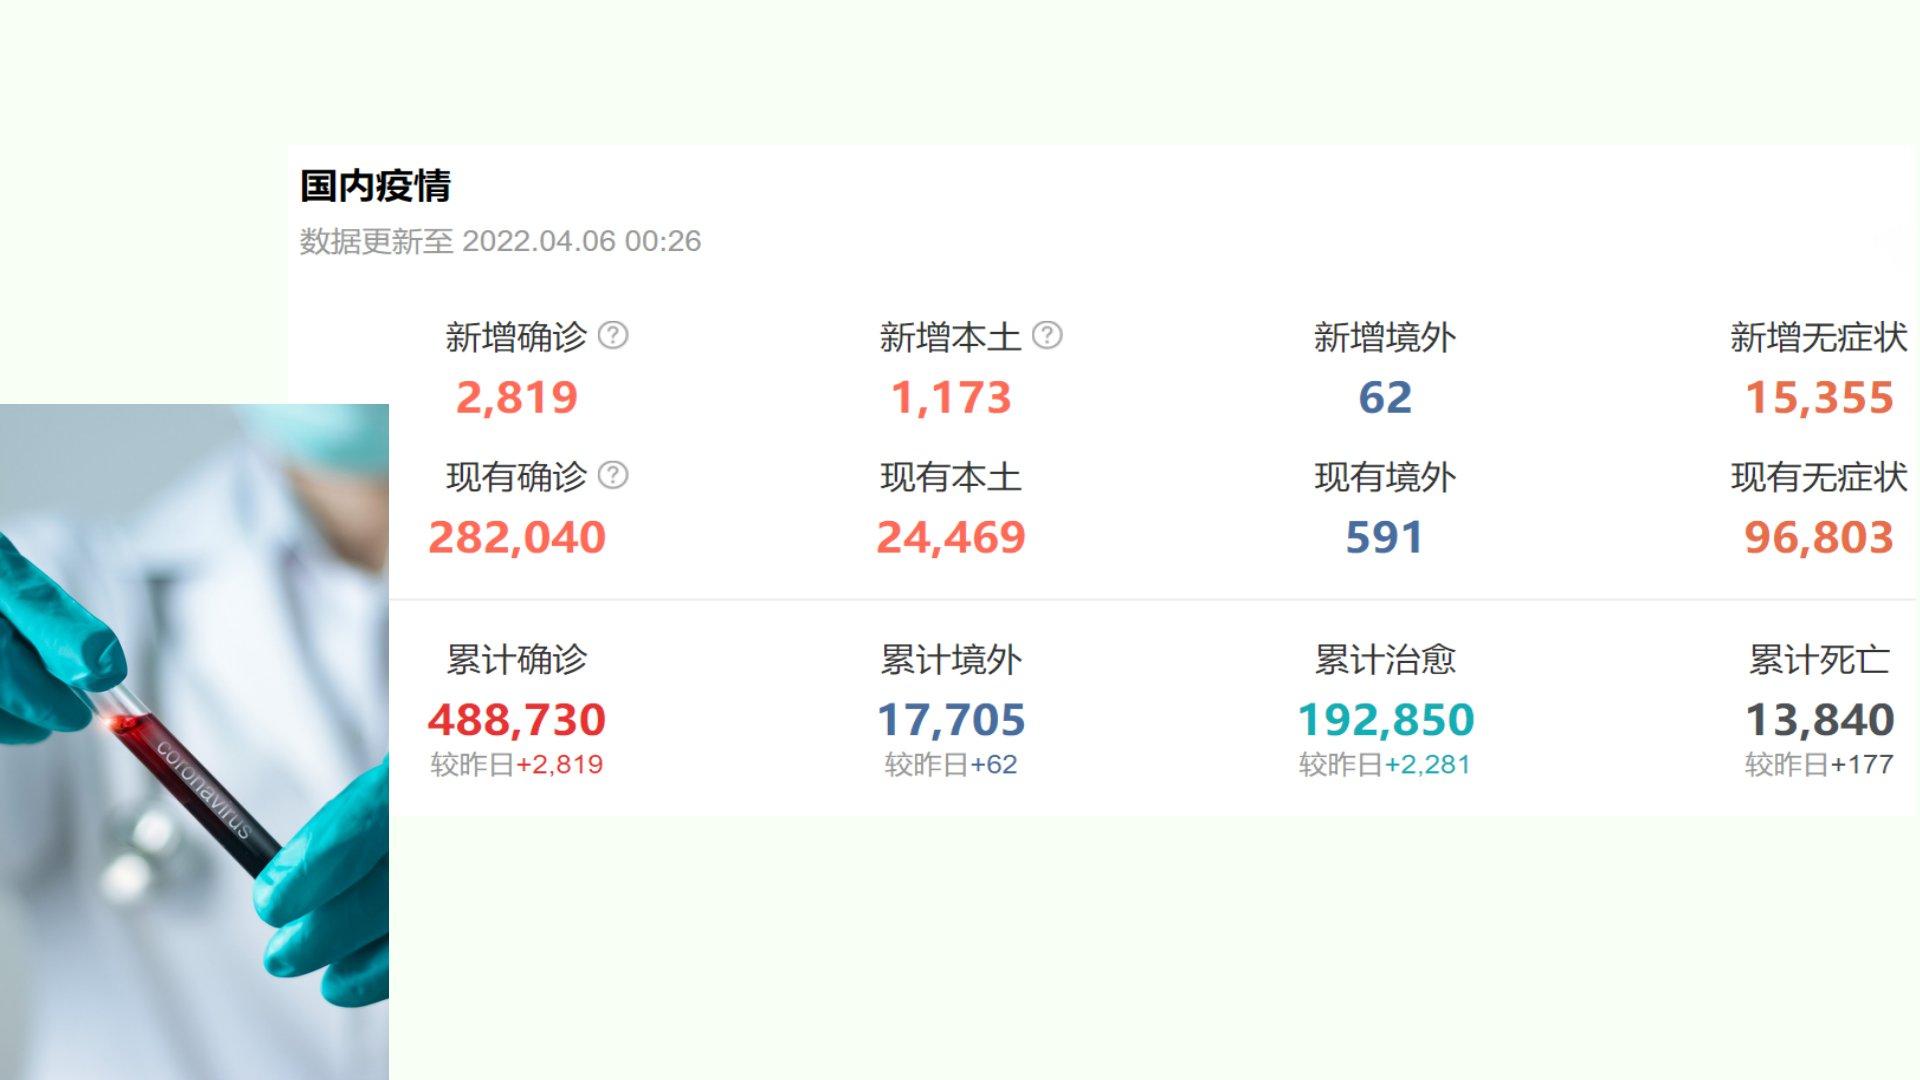Viewport: 1920px width, 1080px height.
Task: Click new asymptomatic count 15,355
Action: (1819, 398)
